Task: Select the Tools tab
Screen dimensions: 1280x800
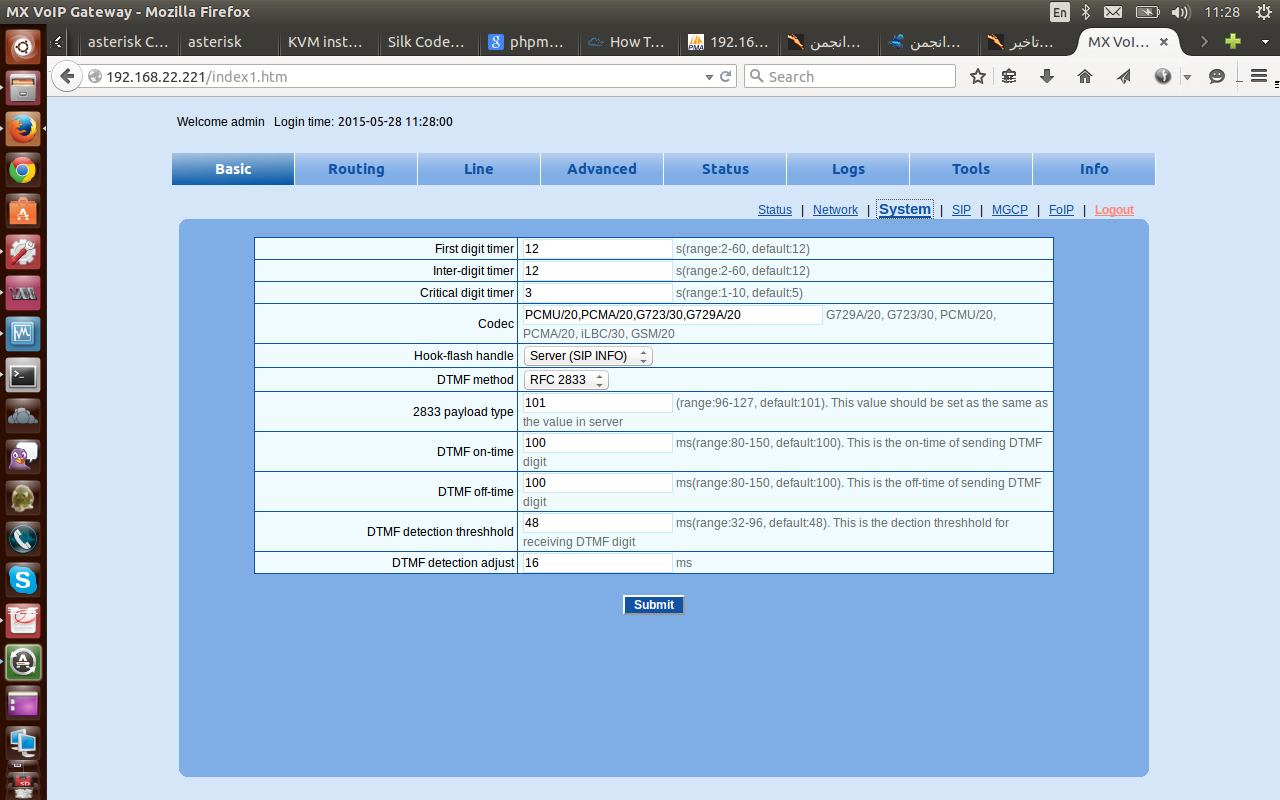Action: pos(971,169)
